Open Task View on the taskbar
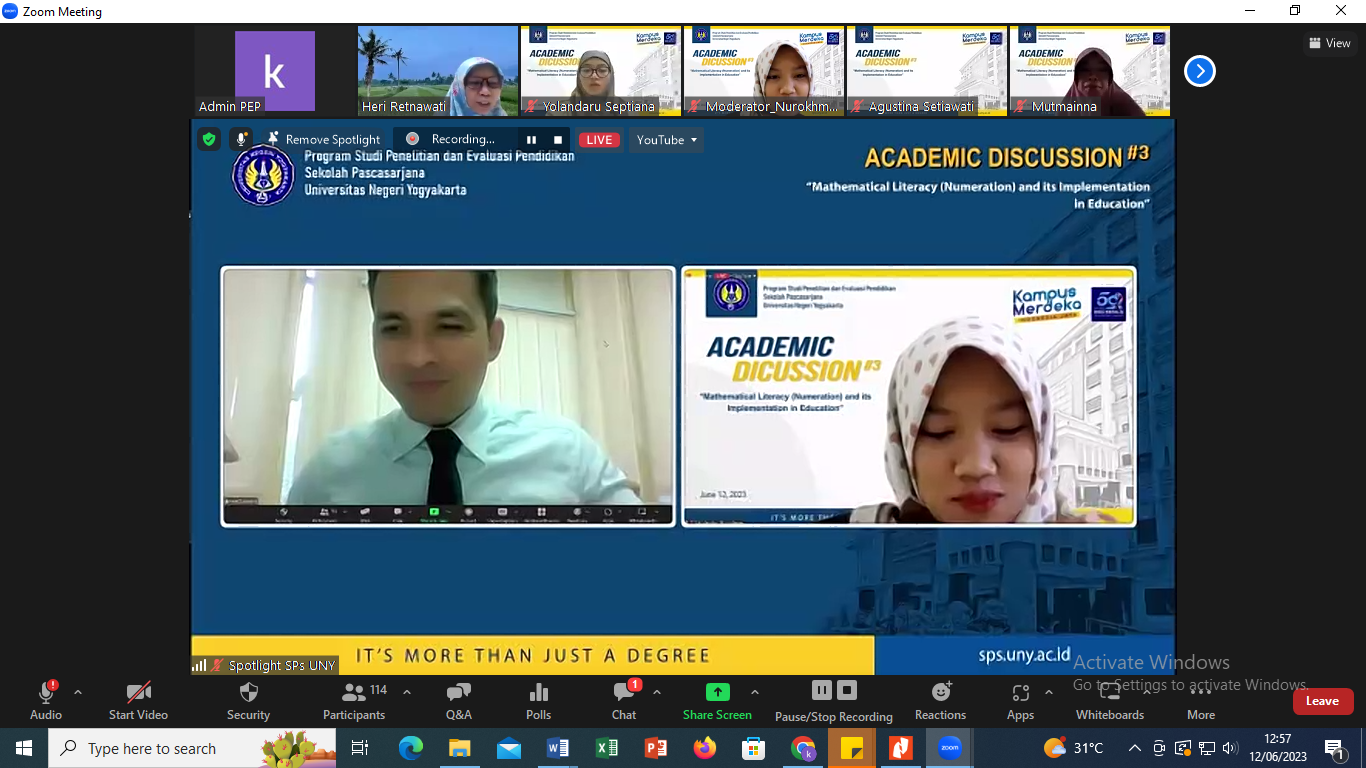This screenshot has height=768, width=1366. click(360, 748)
